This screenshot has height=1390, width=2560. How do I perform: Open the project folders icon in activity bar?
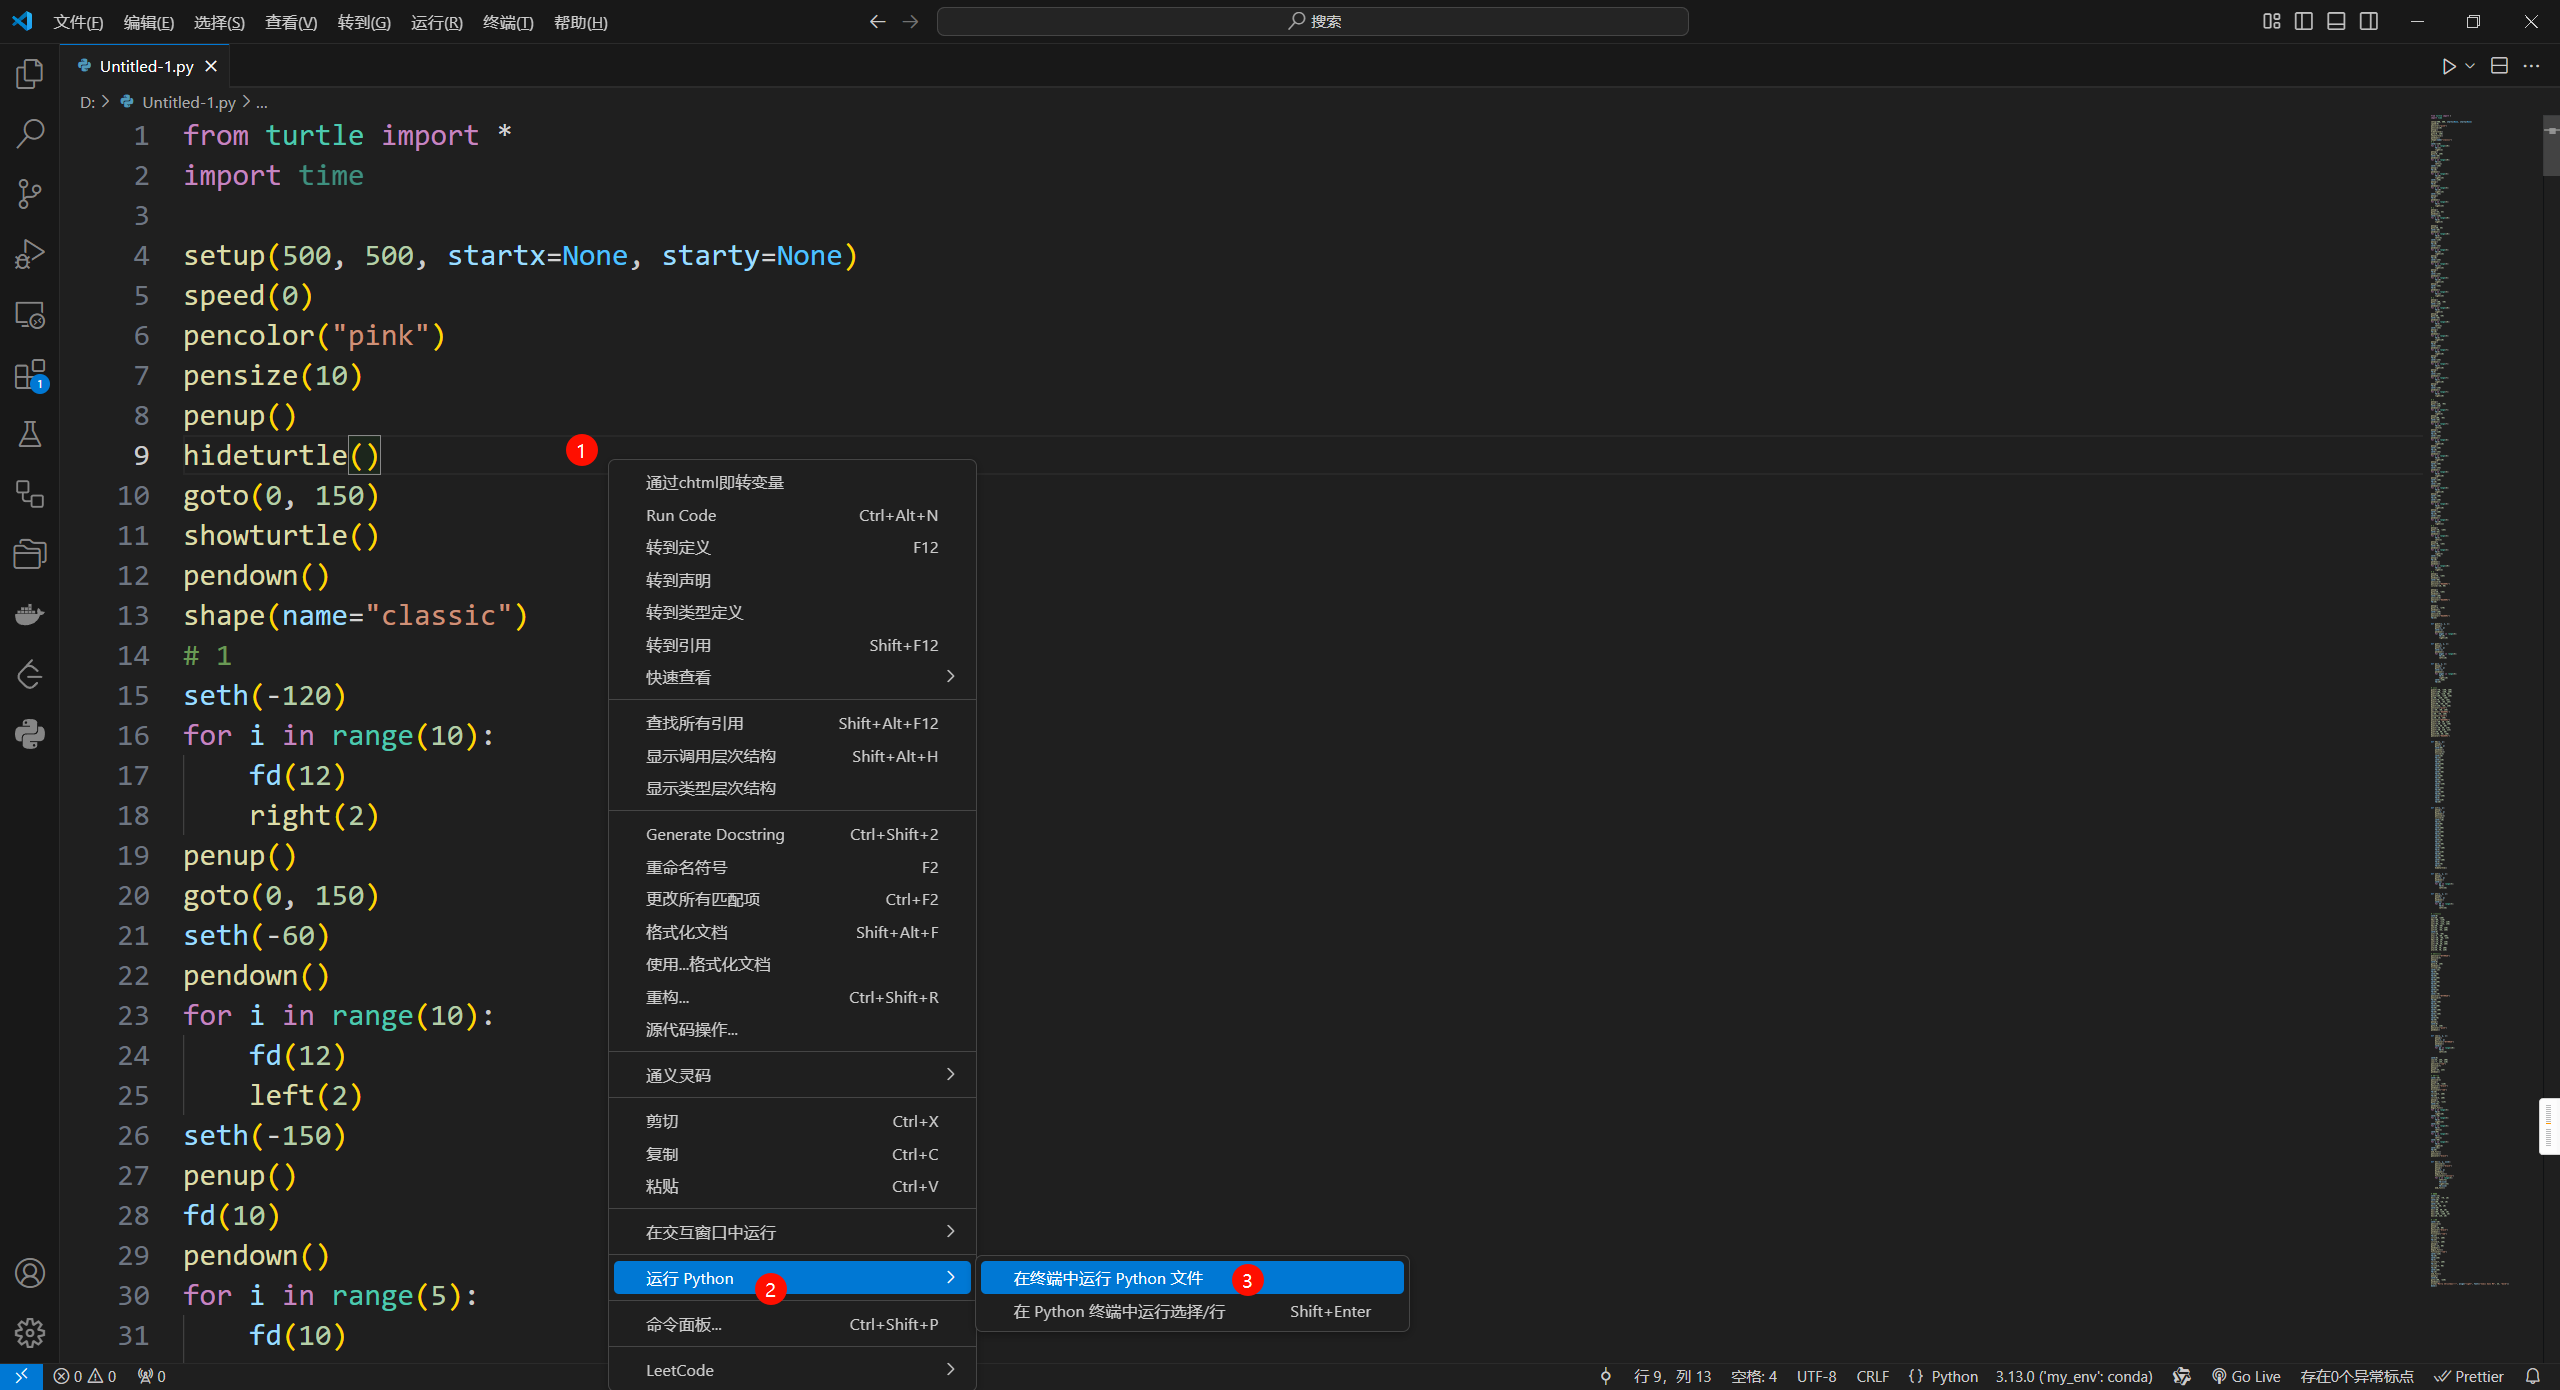[x=30, y=554]
